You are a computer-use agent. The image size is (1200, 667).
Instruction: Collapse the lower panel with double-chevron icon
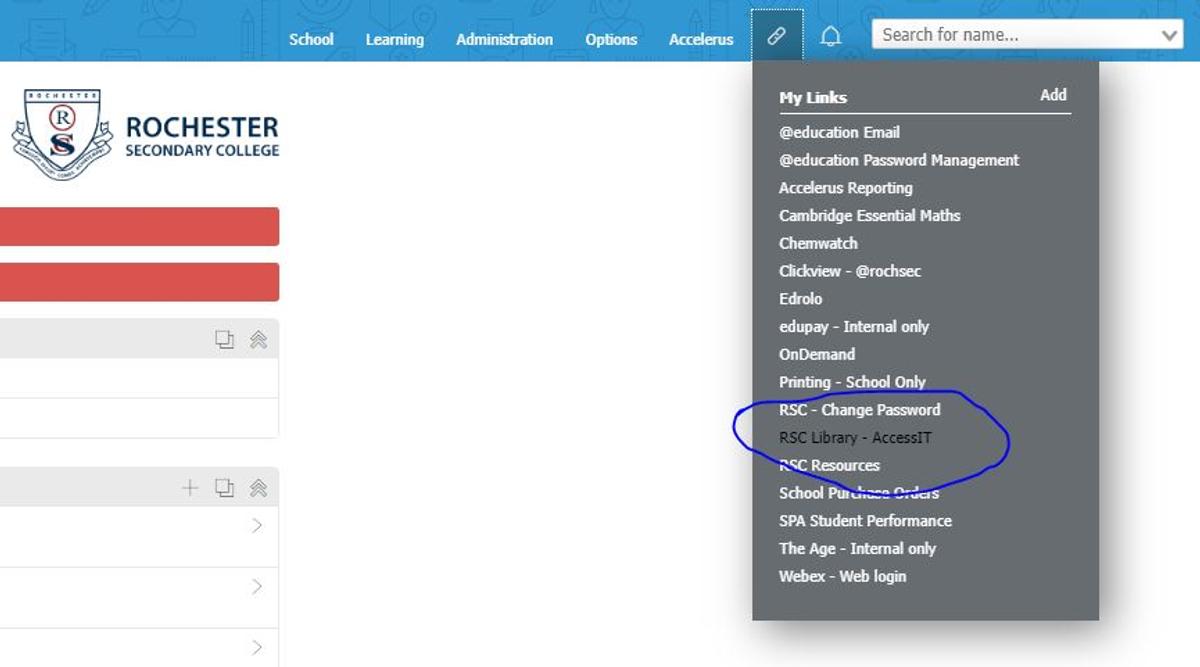click(258, 488)
